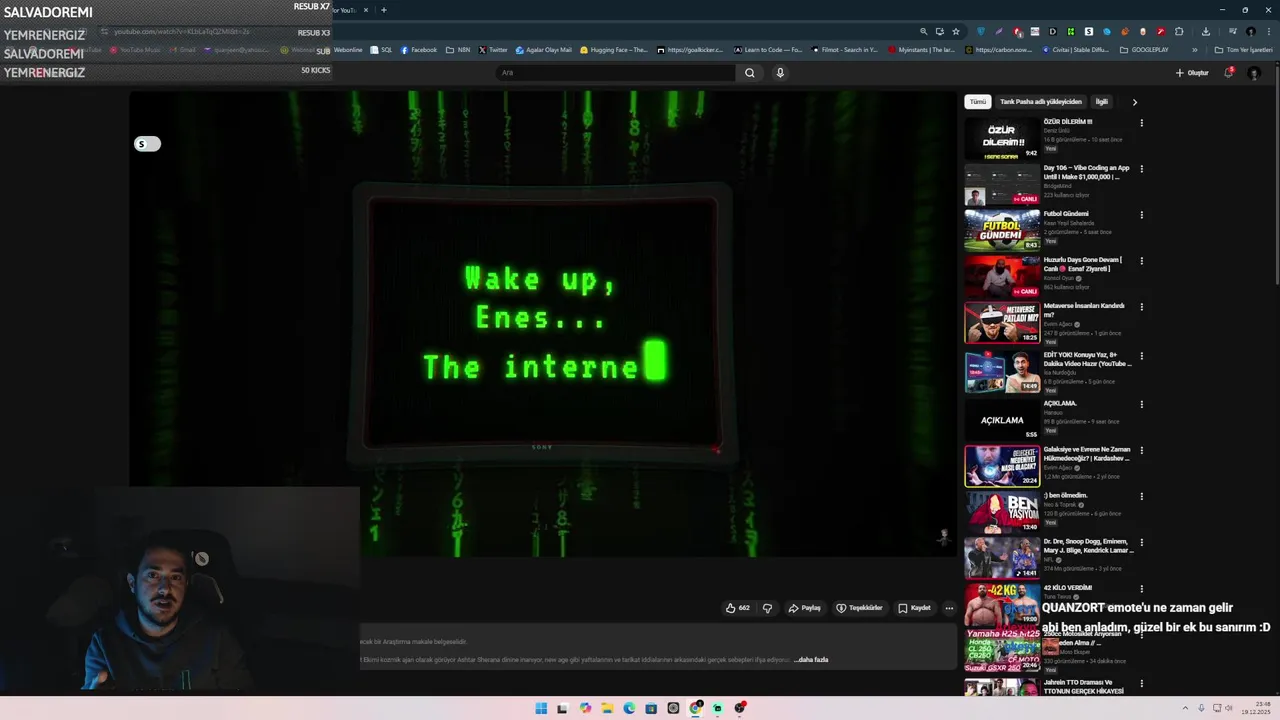The width and height of the screenshot is (1280, 720).
Task: Open the Chrome extensions puzzle icon
Action: pyautogui.click(x=1179, y=31)
